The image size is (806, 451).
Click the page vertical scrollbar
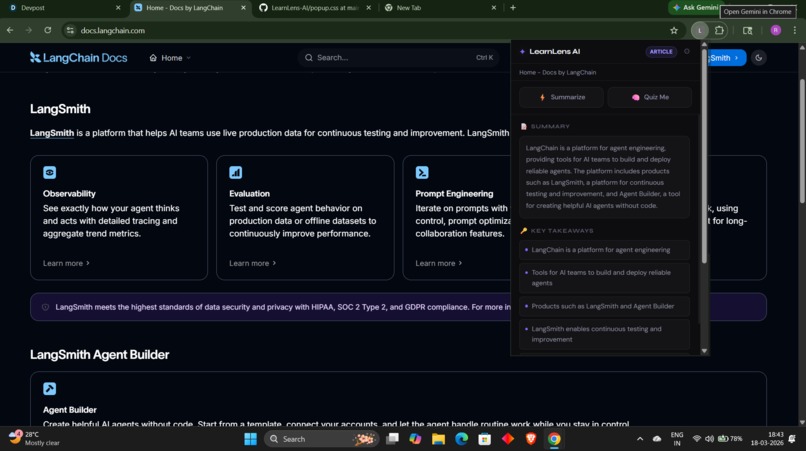[x=802, y=141]
